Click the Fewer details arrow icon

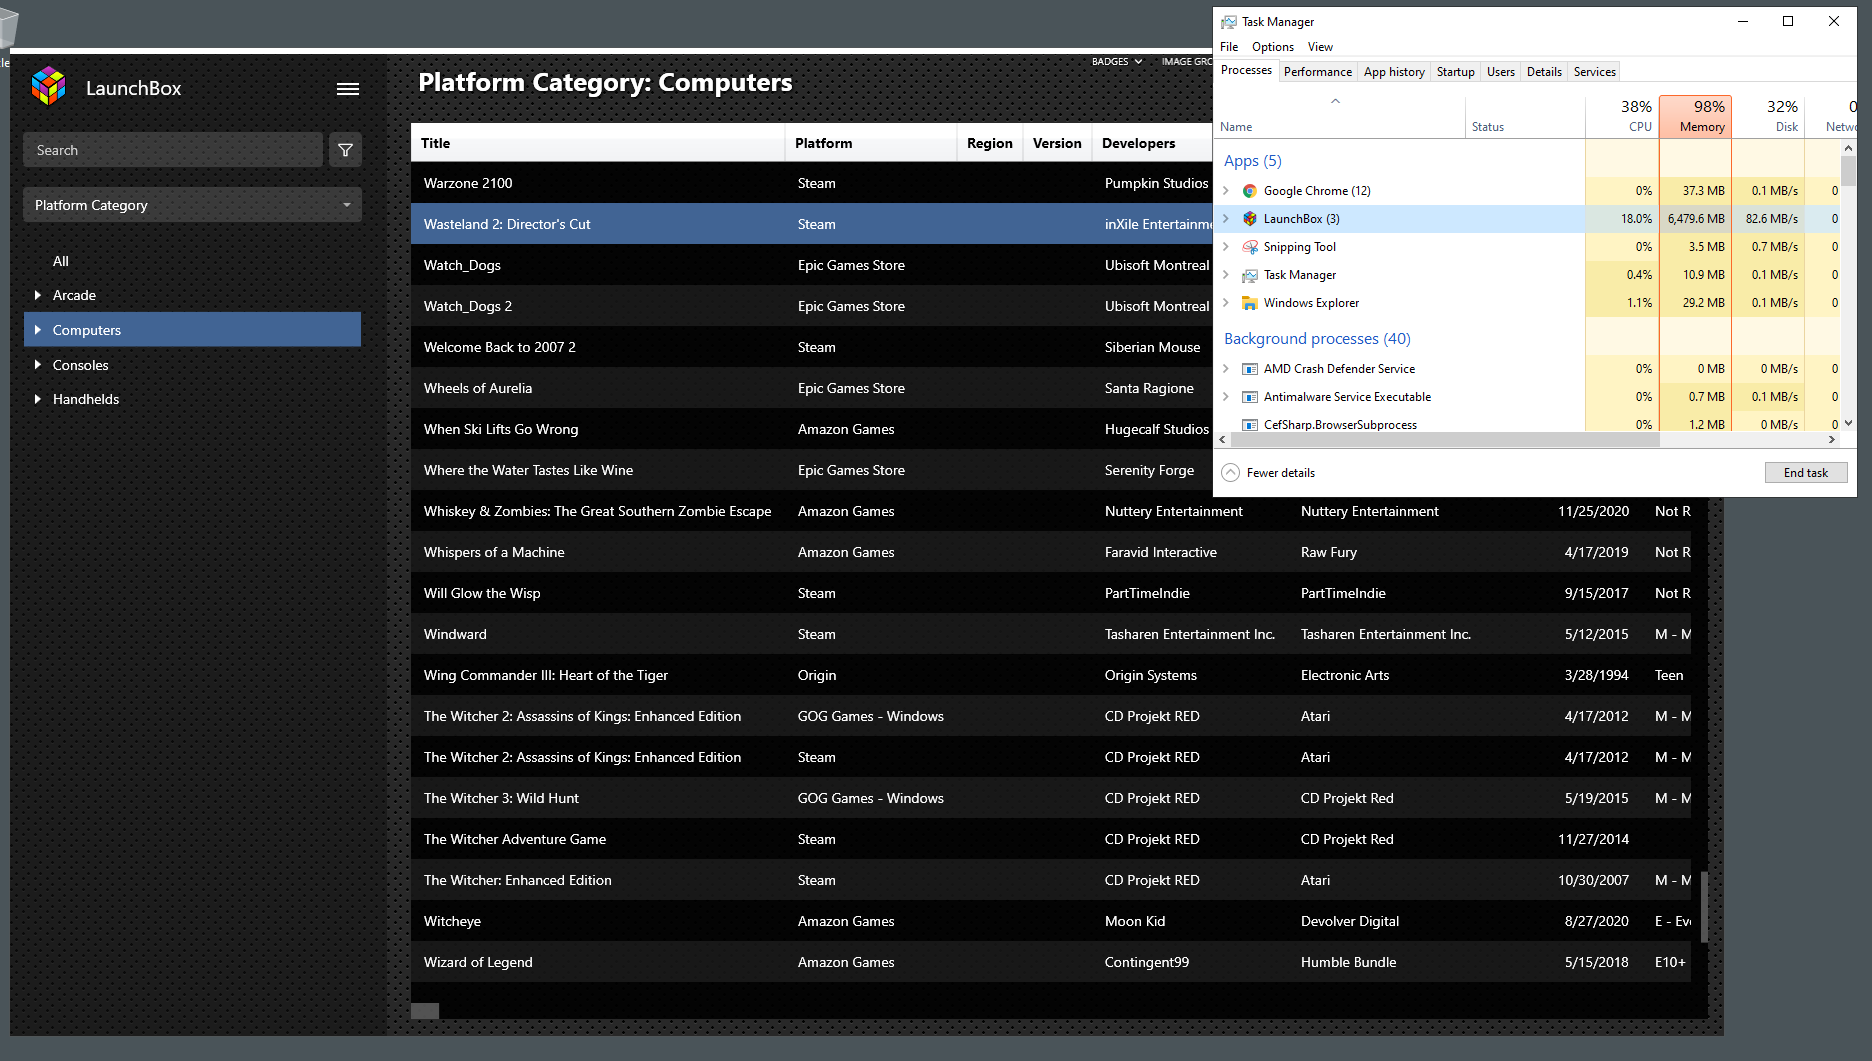click(1231, 473)
